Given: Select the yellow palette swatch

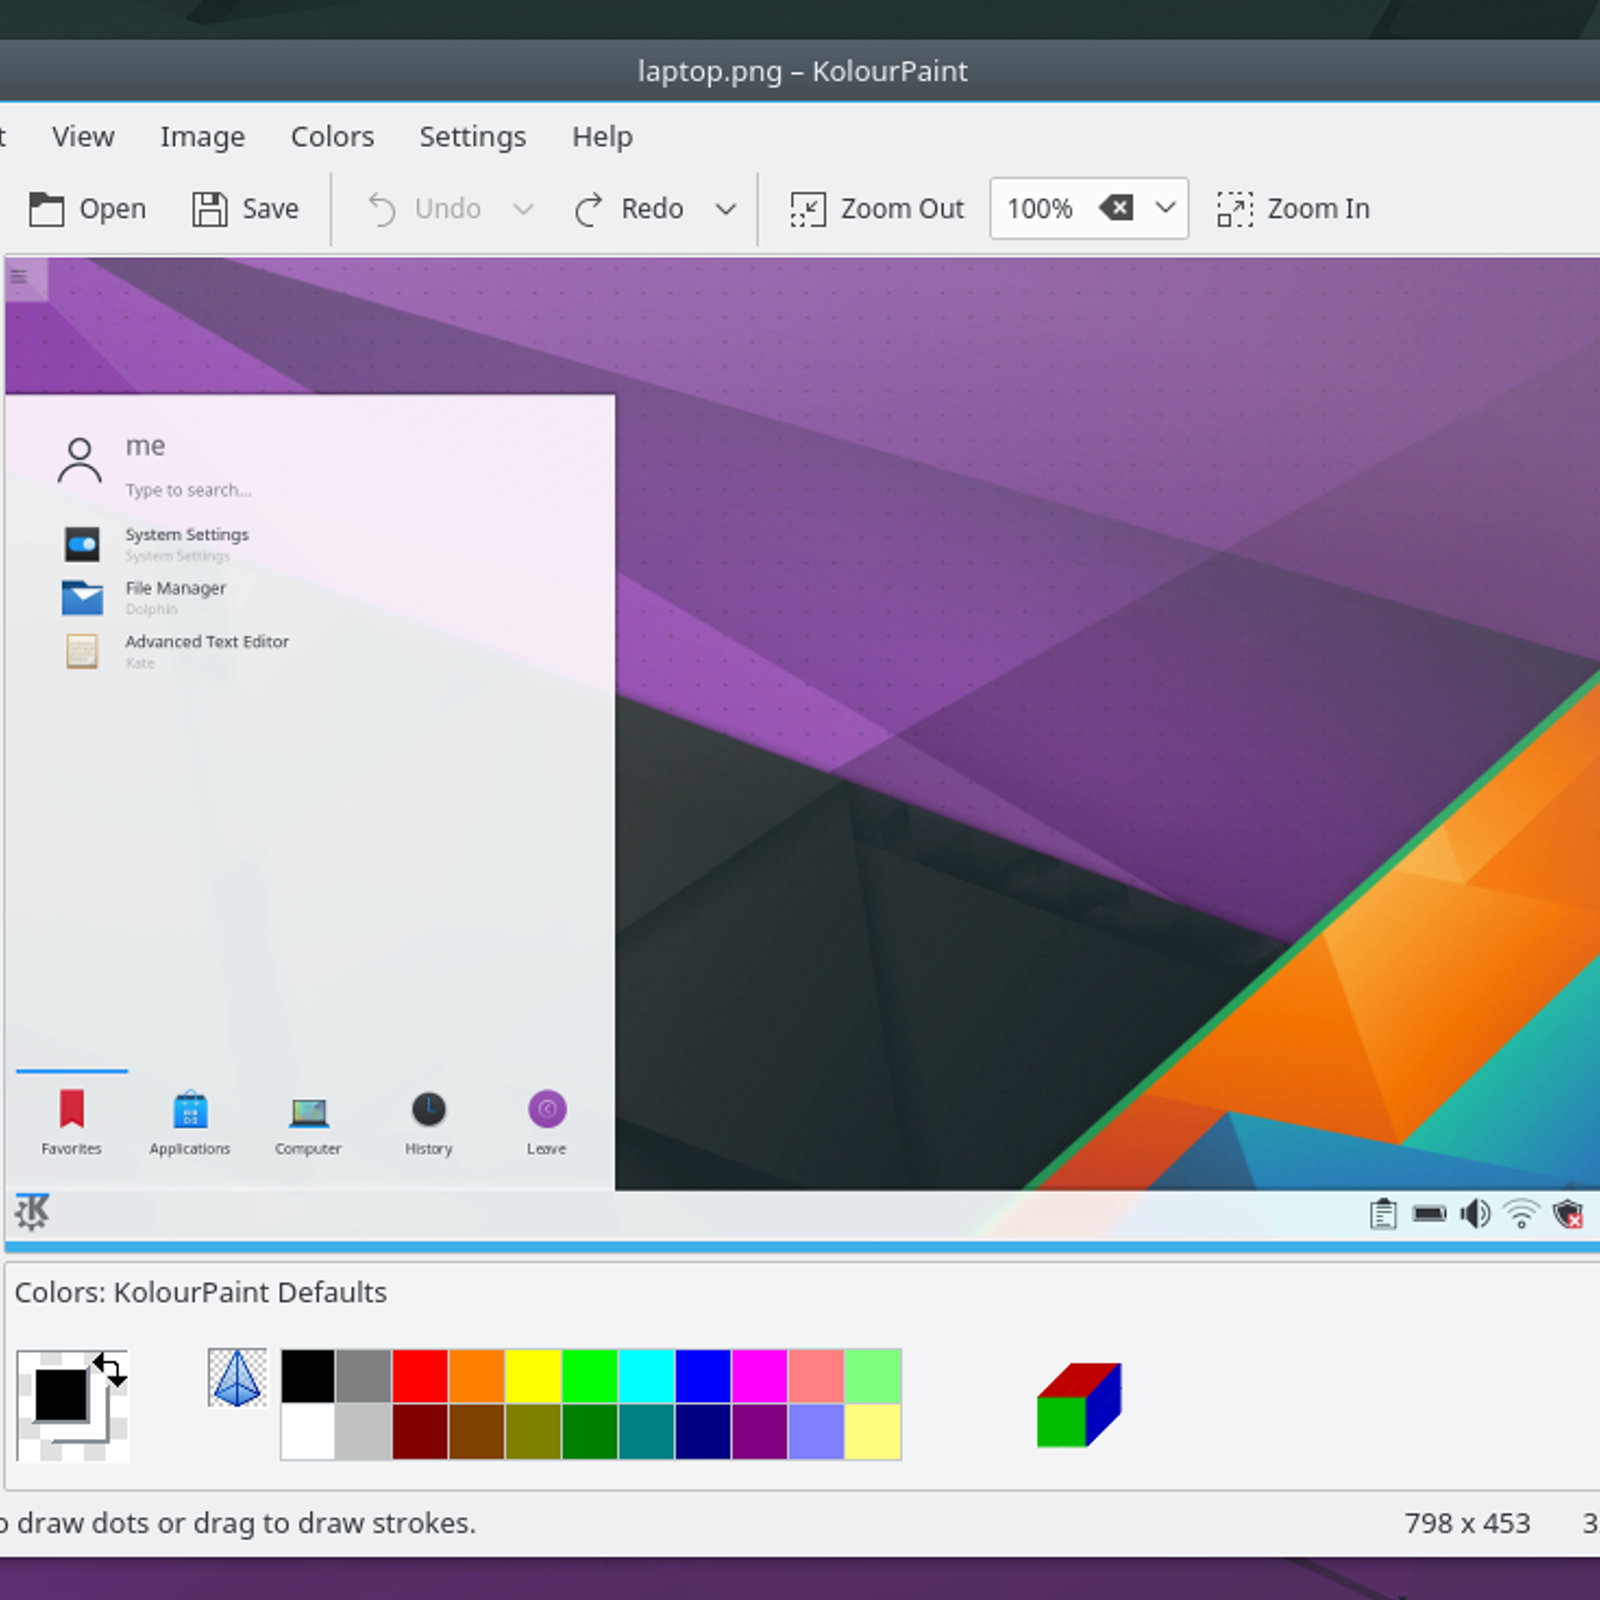Looking at the screenshot, I should pyautogui.click(x=533, y=1376).
